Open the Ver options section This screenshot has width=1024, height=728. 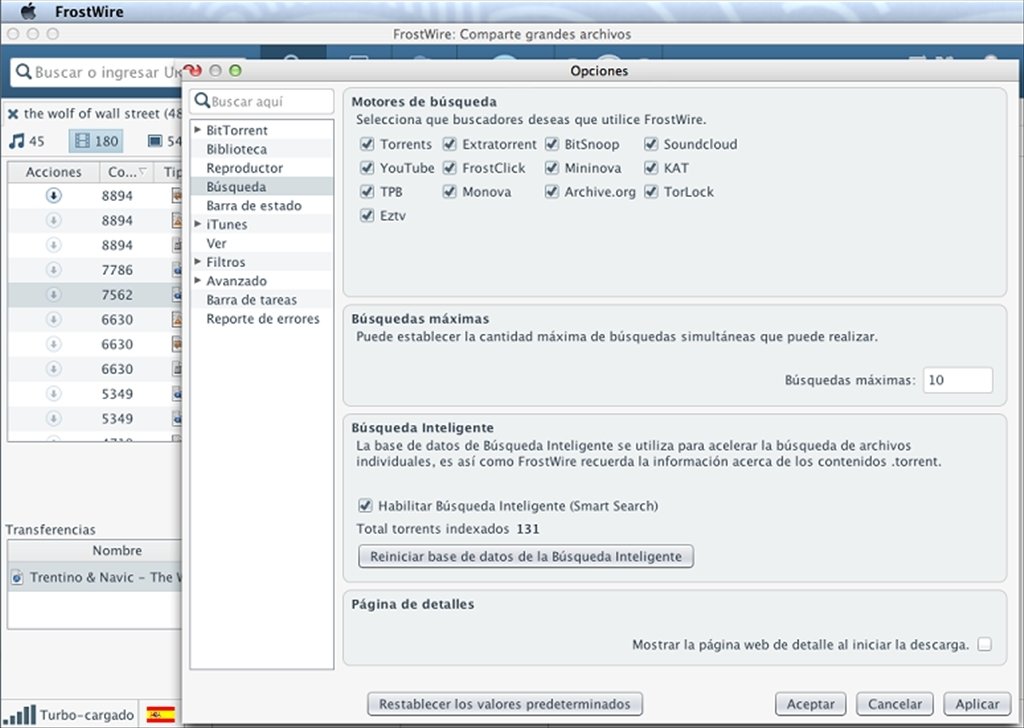click(x=261, y=243)
